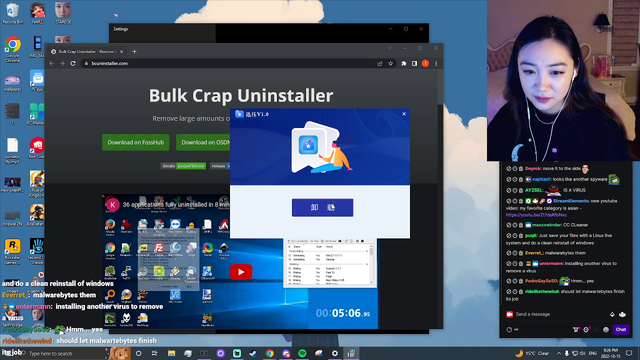Open the emote picker in chat input
This screenshot has width=640, height=360.
click(x=622, y=314)
